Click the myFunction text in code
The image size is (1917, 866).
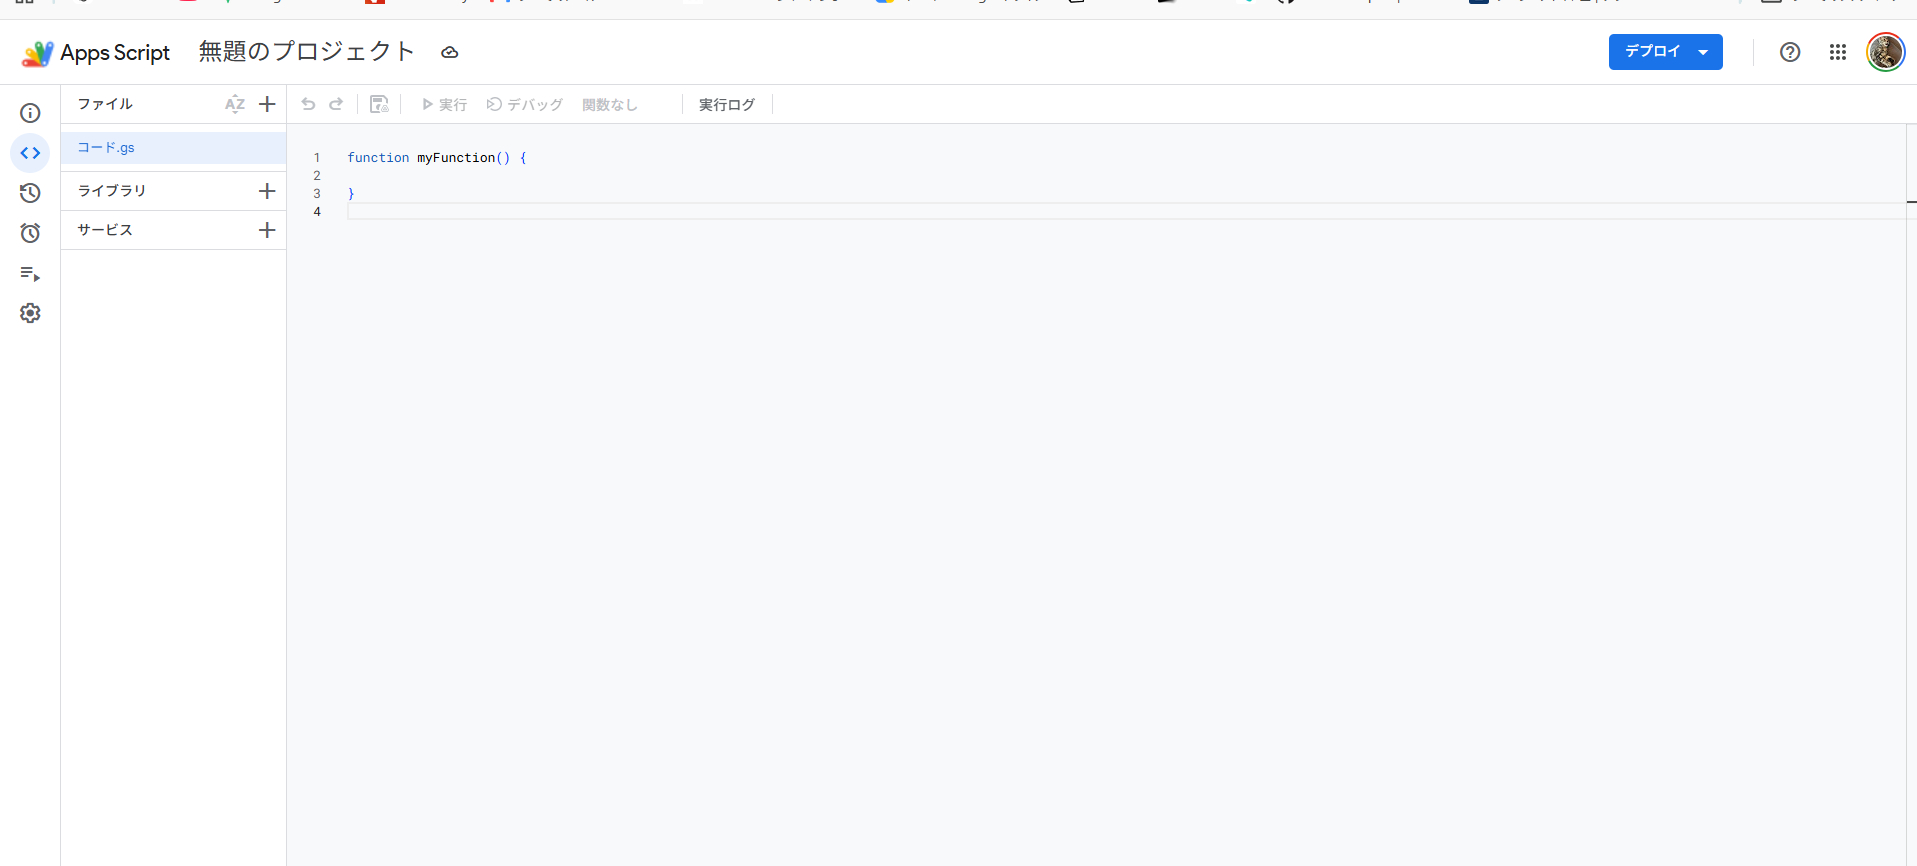456,158
